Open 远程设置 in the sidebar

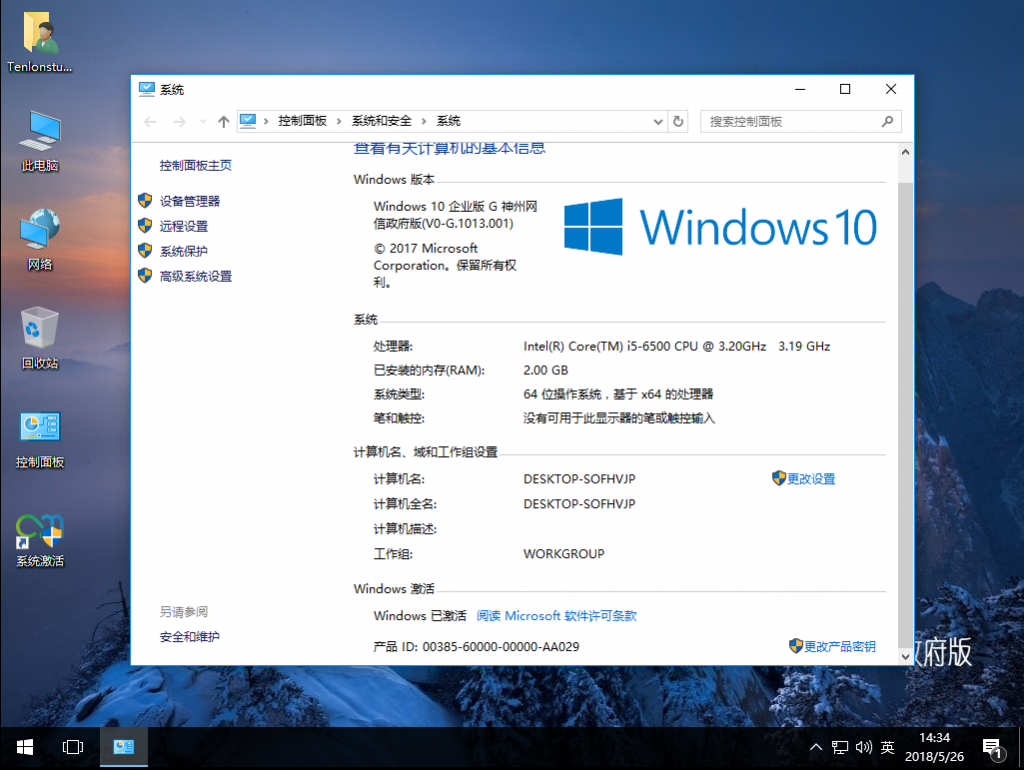coord(183,225)
